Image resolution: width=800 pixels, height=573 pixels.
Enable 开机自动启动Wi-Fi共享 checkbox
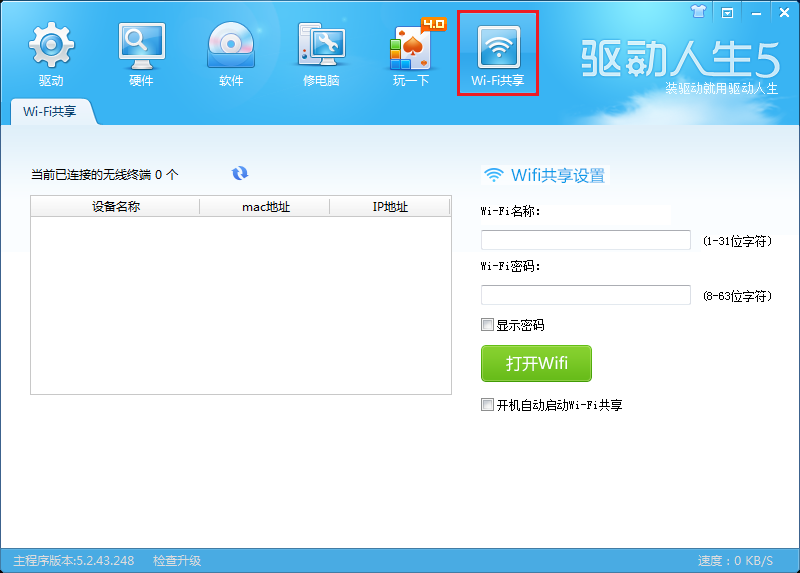(x=487, y=405)
